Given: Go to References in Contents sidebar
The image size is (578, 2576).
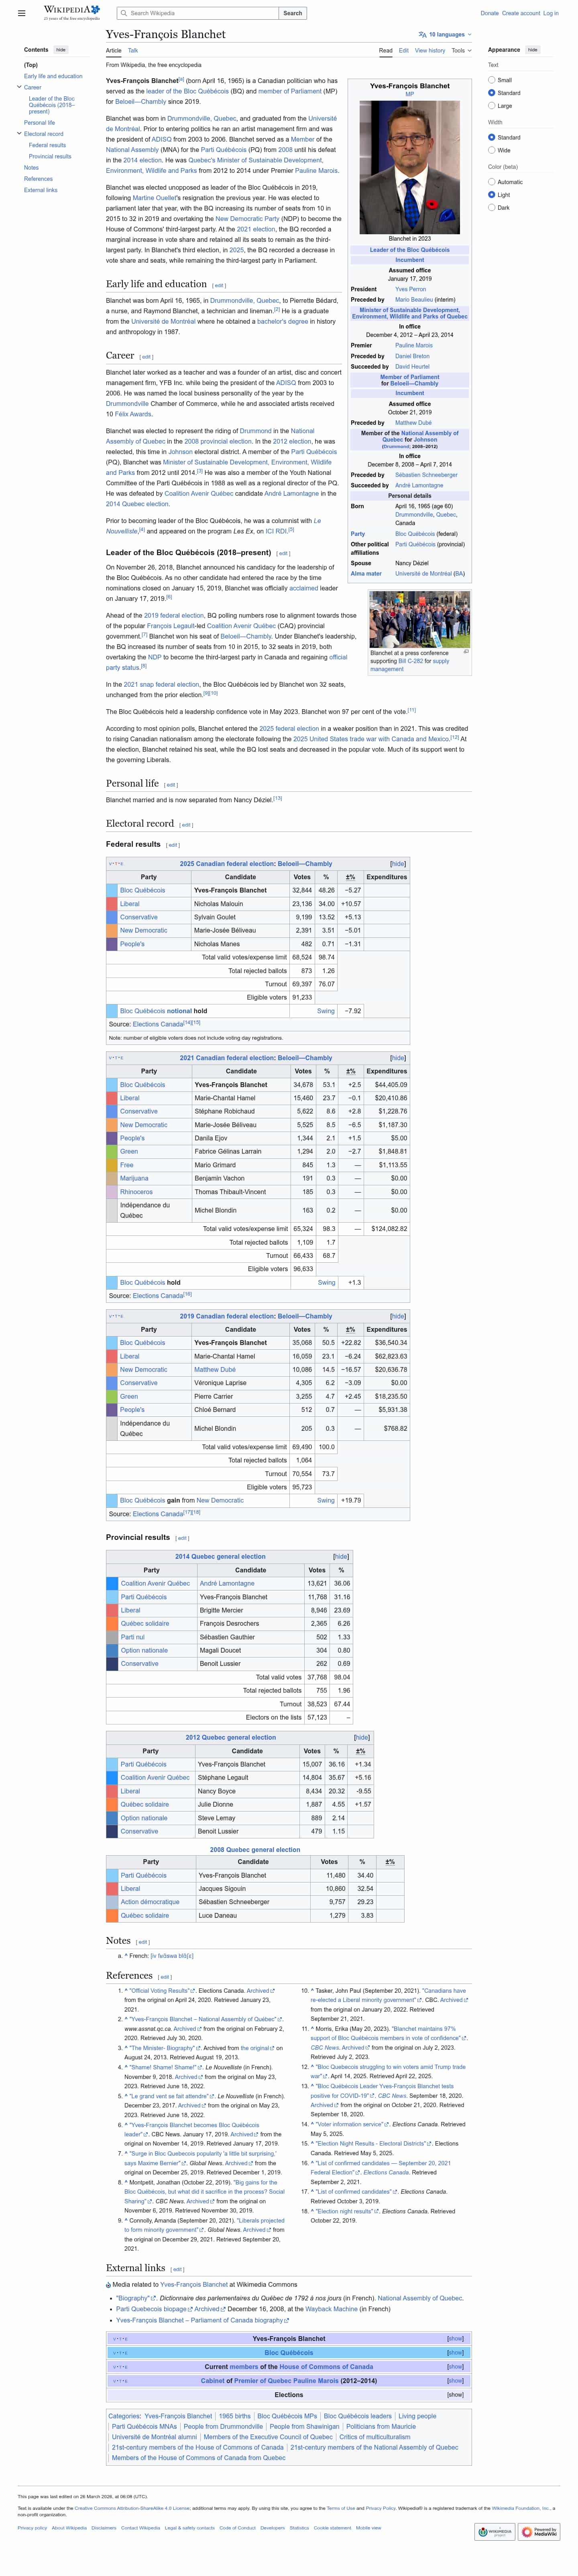Looking at the screenshot, I should coord(38,179).
